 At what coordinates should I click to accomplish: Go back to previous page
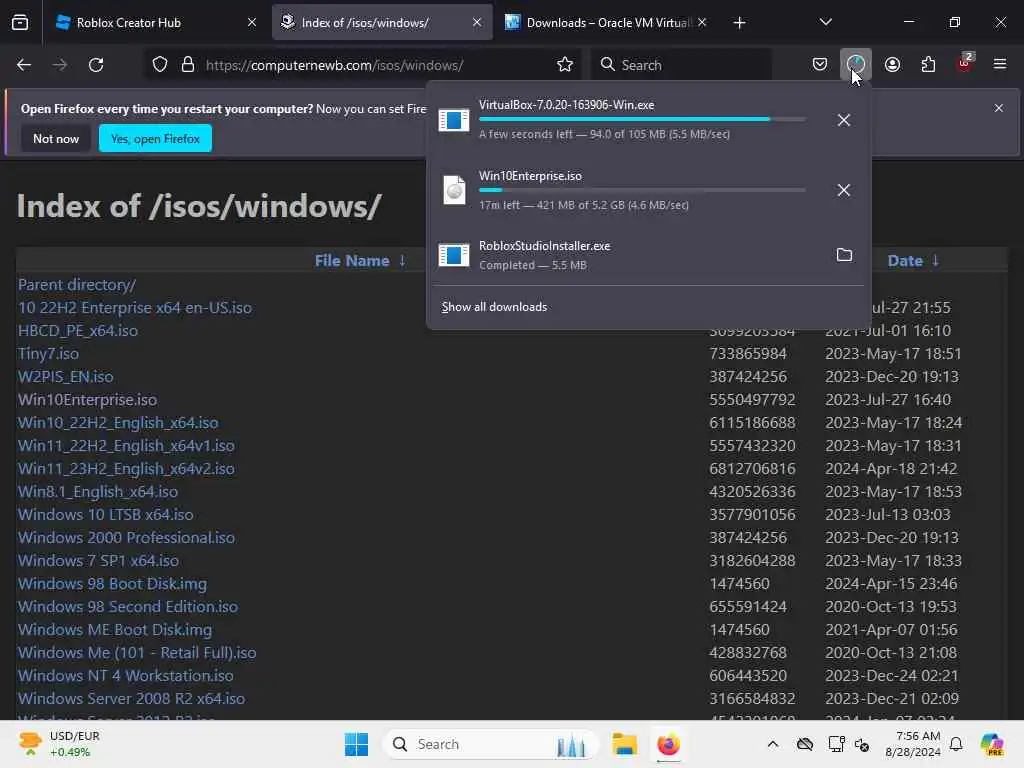pyautogui.click(x=24, y=65)
